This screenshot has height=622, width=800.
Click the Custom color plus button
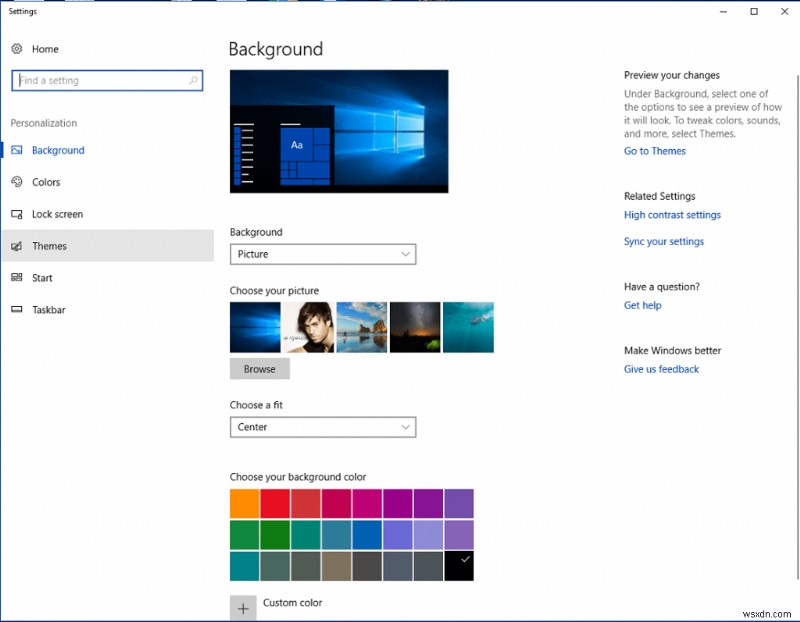point(243,607)
